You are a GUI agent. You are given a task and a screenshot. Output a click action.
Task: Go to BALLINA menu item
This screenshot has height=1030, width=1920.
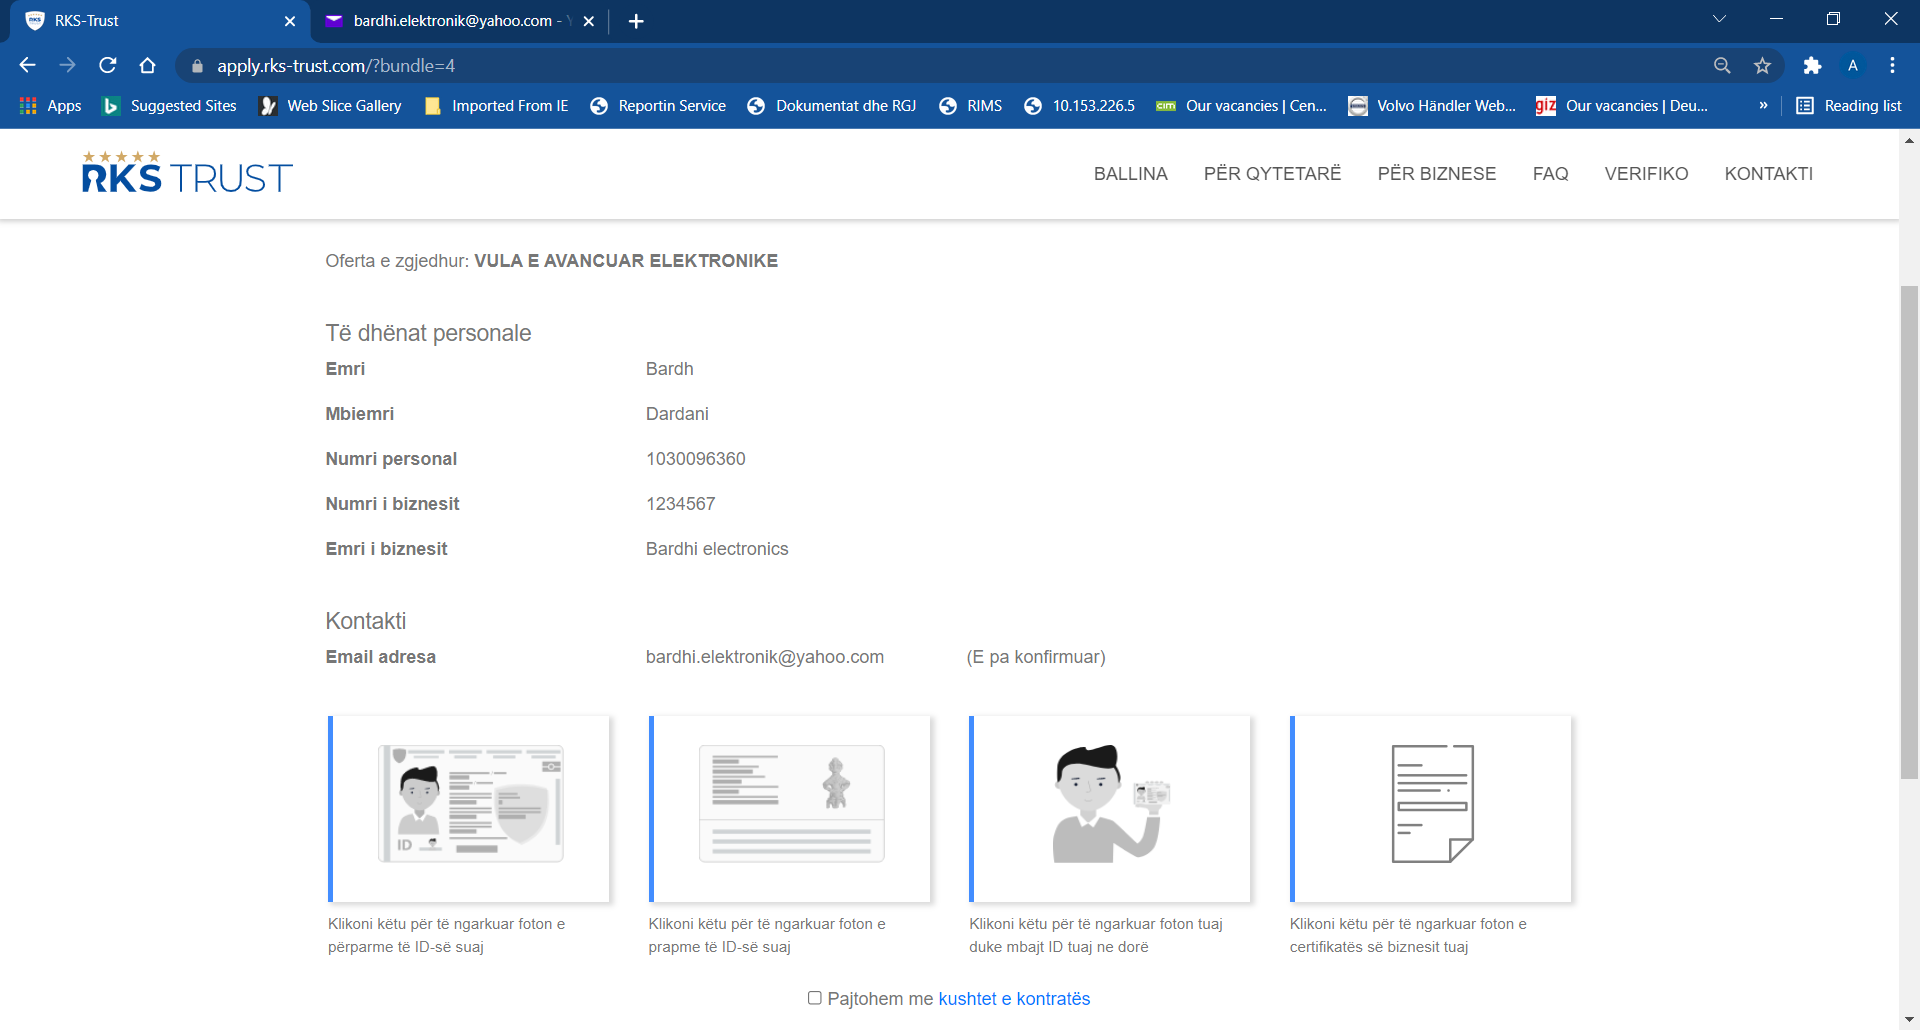pos(1130,174)
